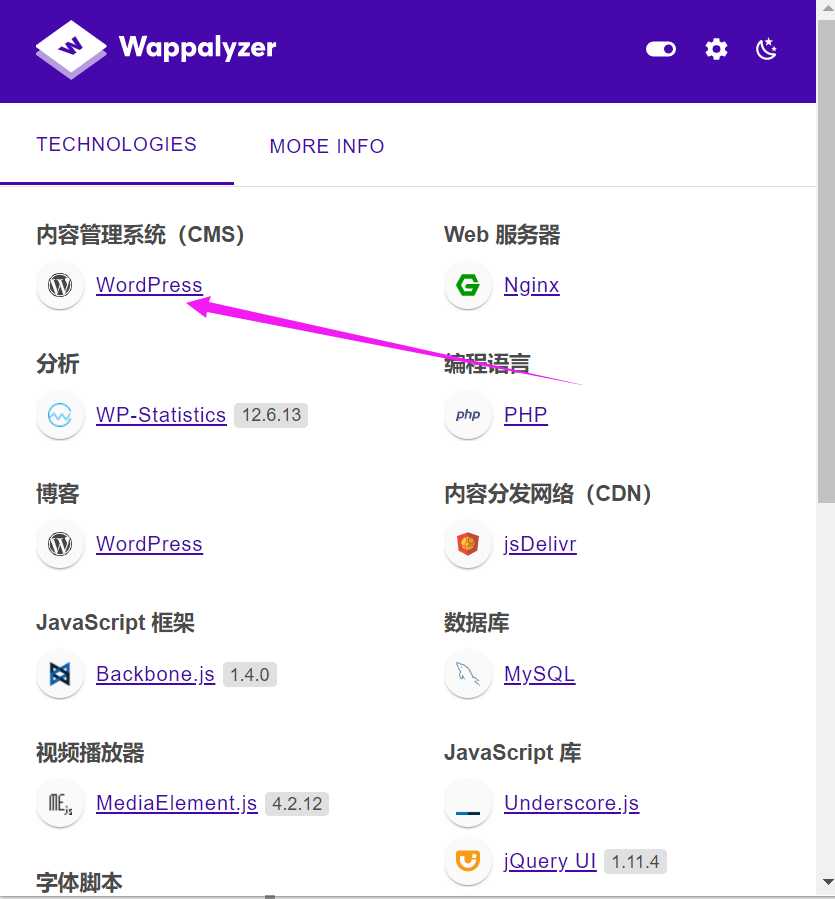This screenshot has width=835, height=899.
Task: Click the MediaElement.js player icon
Action: [x=60, y=803]
